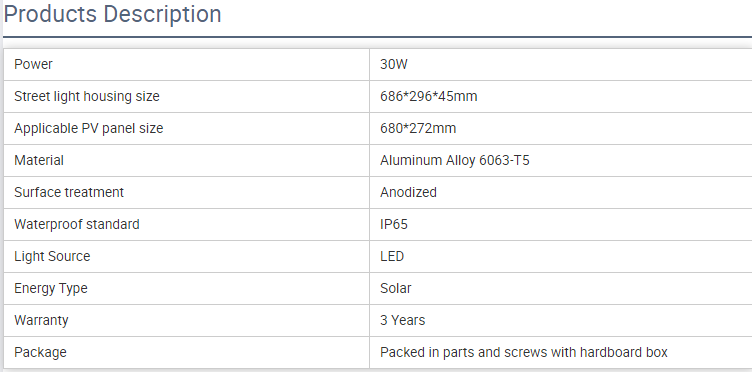Select the Energy Type label
The height and width of the screenshot is (372, 752).
click(x=51, y=289)
